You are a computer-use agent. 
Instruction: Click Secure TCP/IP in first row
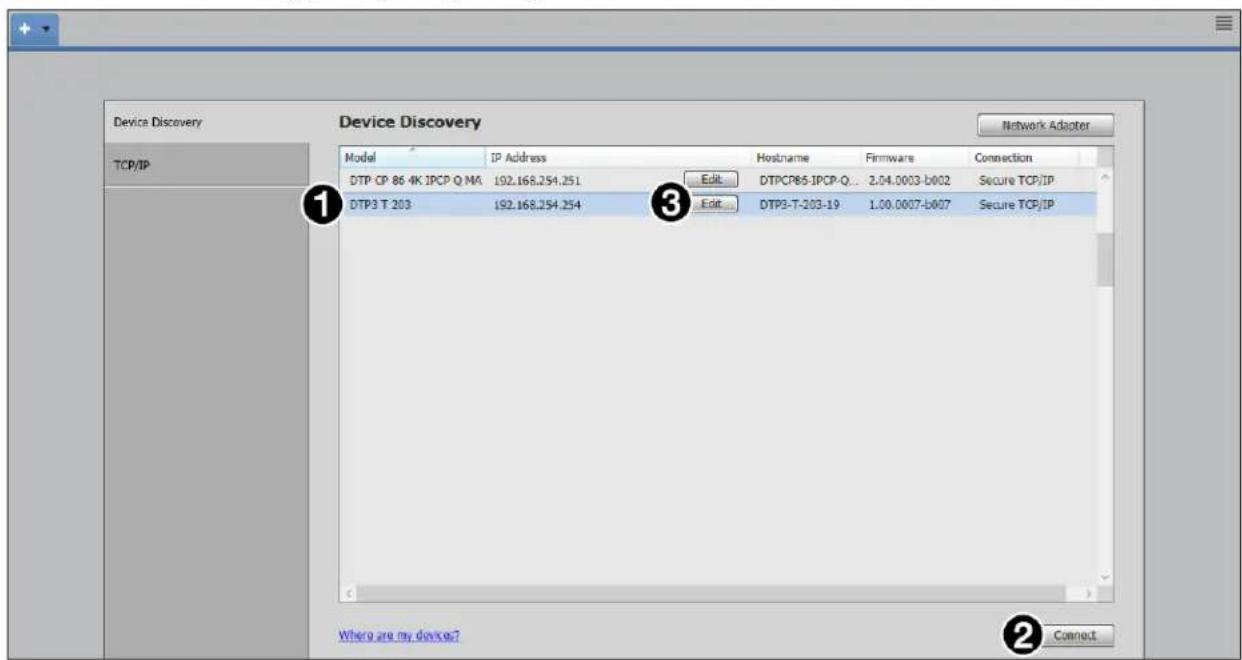pos(1016,181)
